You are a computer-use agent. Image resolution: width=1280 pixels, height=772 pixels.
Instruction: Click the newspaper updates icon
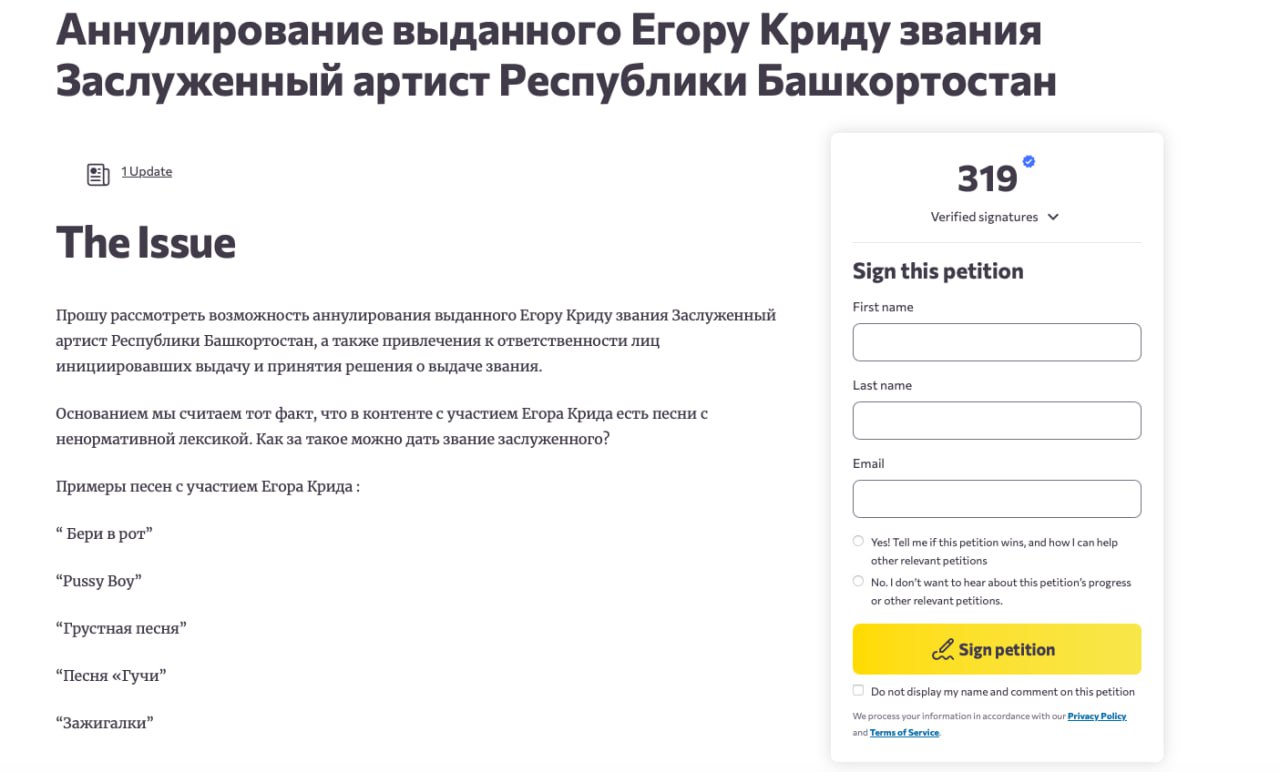click(97, 175)
